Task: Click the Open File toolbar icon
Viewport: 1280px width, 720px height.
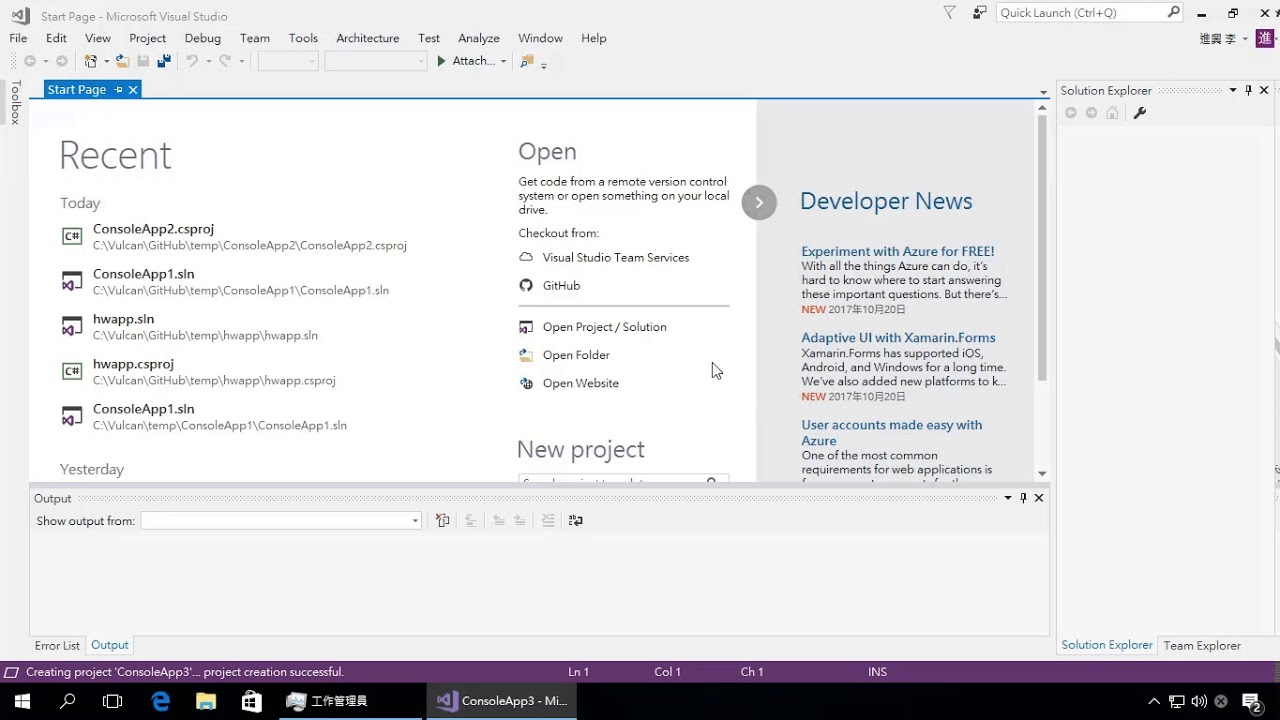Action: 122,61
